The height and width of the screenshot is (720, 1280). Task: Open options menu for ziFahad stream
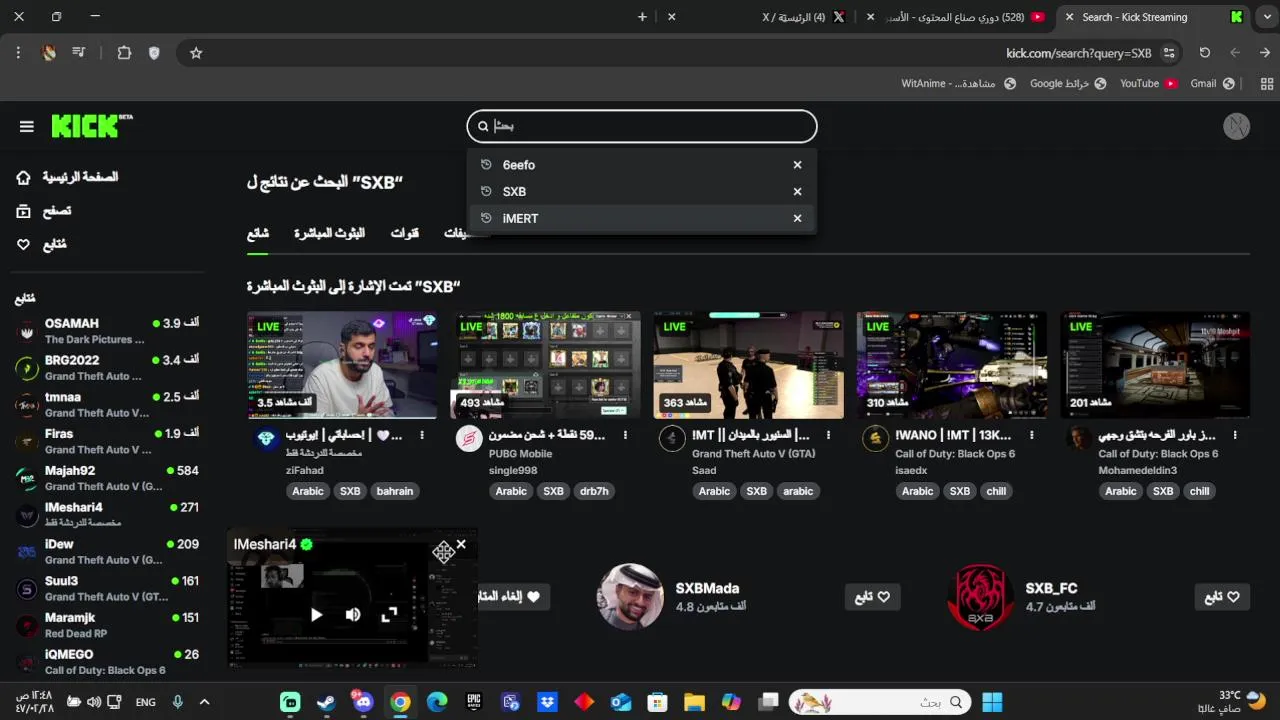click(x=422, y=435)
